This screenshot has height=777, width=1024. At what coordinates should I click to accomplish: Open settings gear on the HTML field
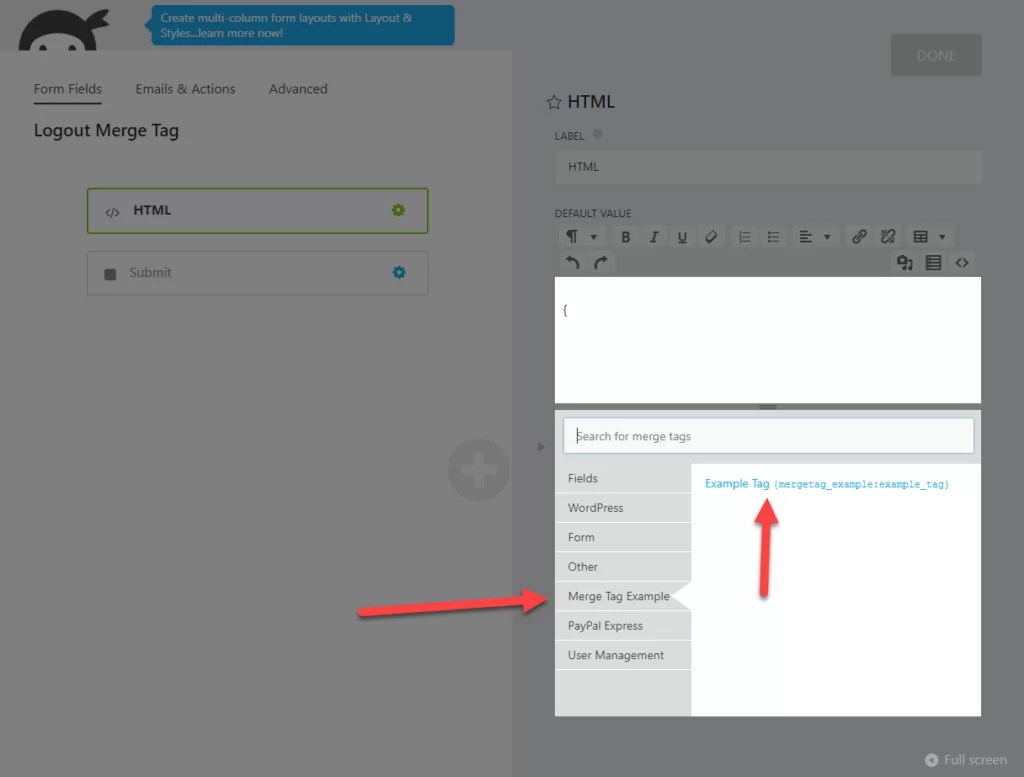(398, 211)
